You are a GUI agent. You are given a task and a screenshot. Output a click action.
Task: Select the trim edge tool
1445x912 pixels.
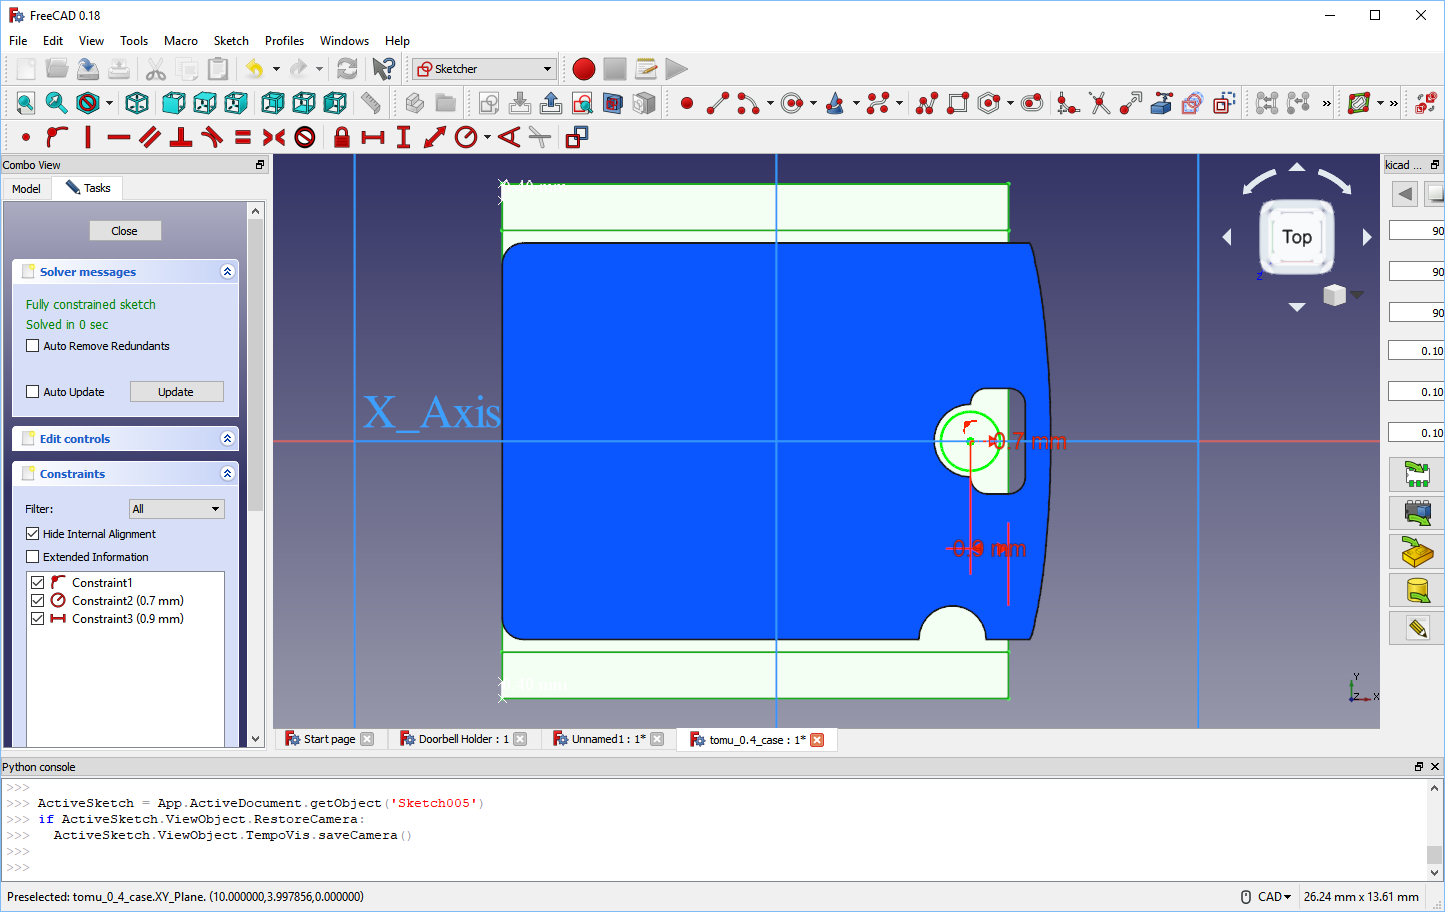pyautogui.click(x=1098, y=103)
